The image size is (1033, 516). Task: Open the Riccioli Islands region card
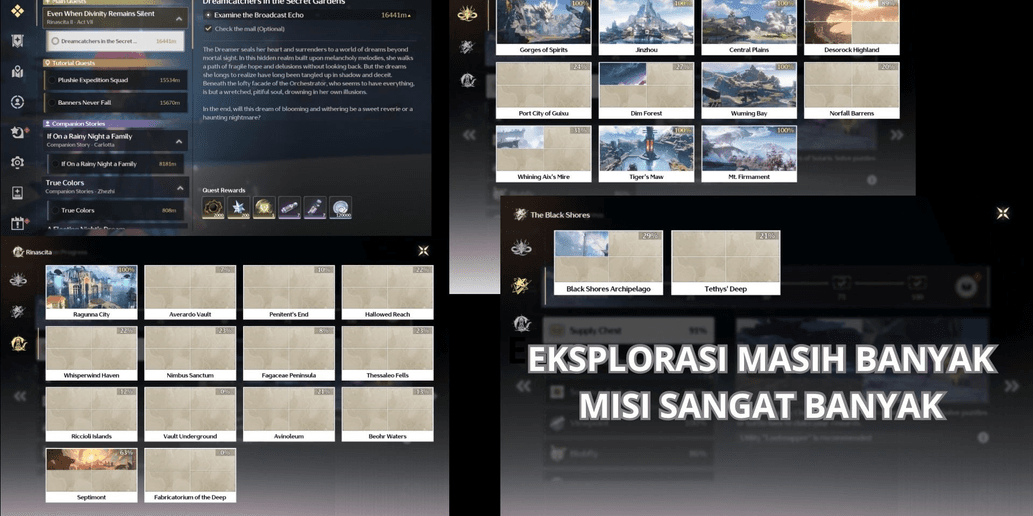pos(92,415)
